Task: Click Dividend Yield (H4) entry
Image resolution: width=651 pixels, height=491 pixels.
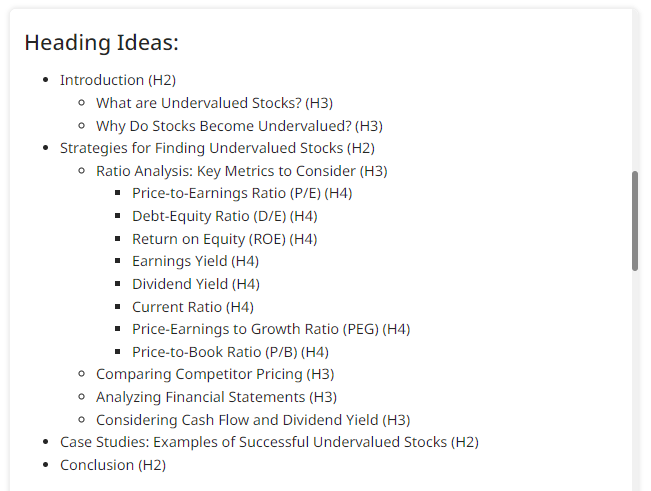Action: tap(196, 284)
